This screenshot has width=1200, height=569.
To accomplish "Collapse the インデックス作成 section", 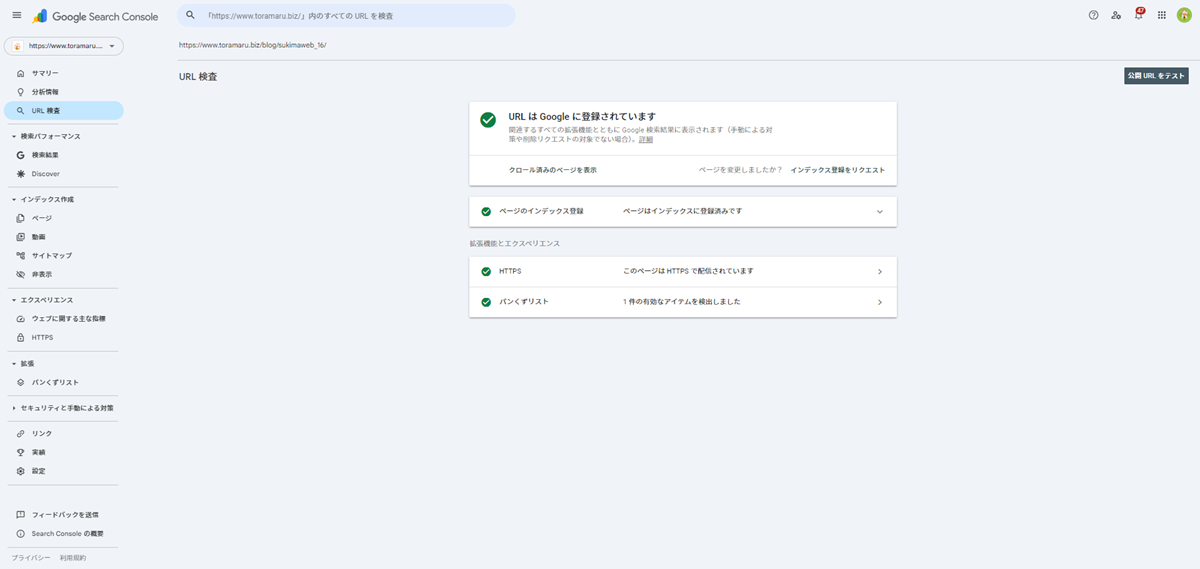I will pyautogui.click(x=13, y=199).
